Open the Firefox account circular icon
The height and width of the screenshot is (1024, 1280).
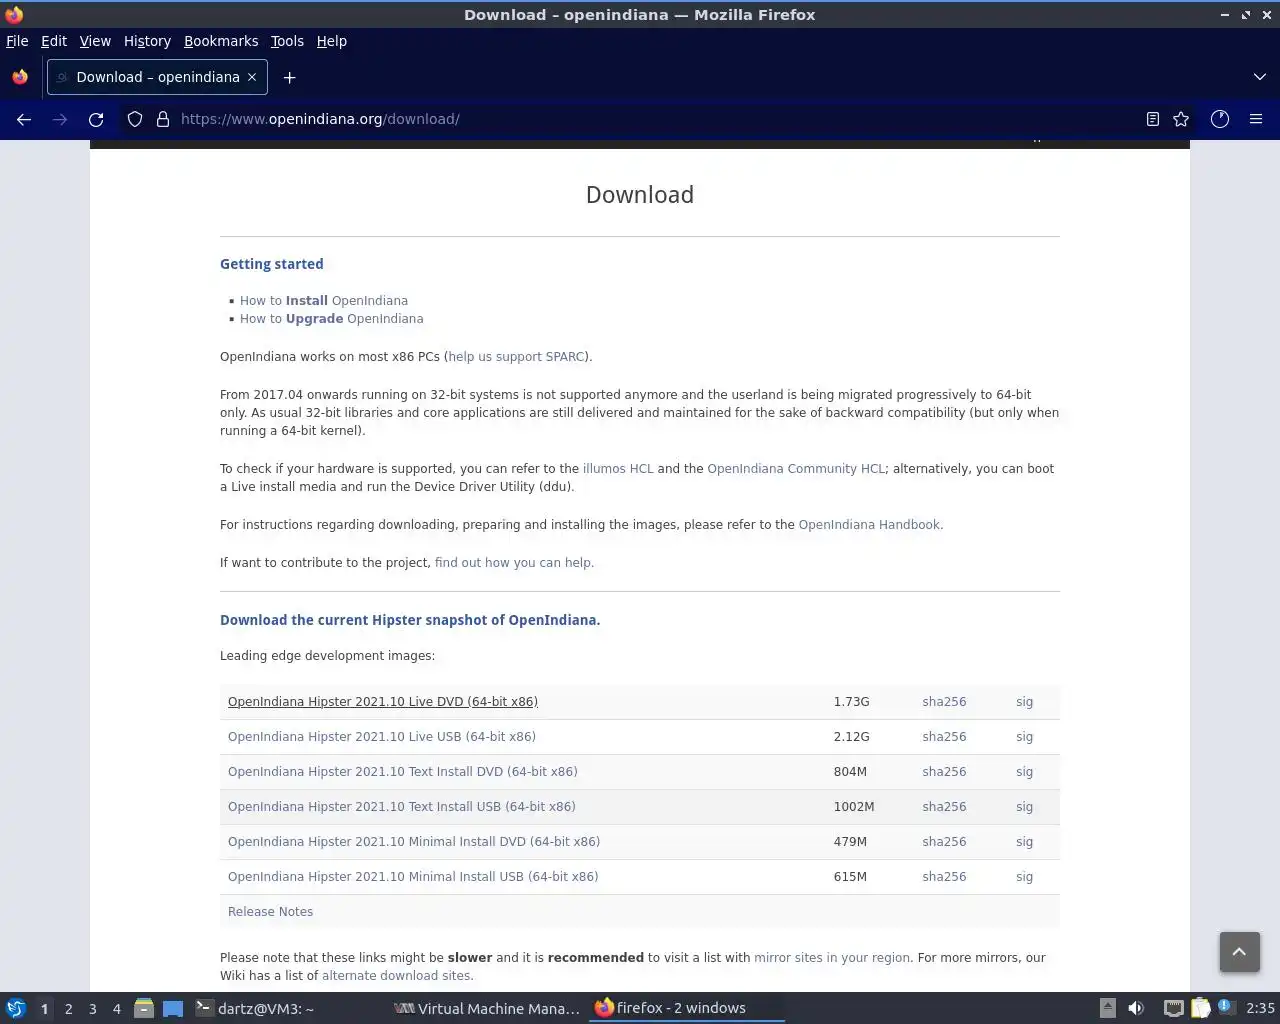point(1220,119)
